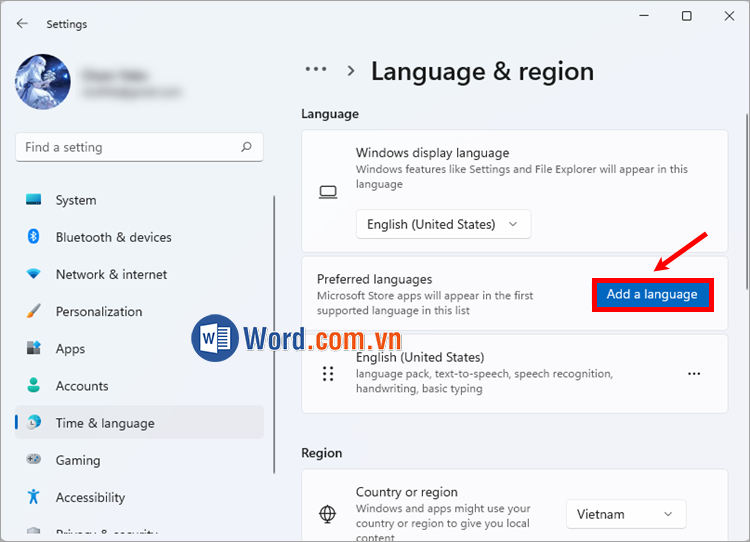Select Time & language in sidebar

point(139,423)
